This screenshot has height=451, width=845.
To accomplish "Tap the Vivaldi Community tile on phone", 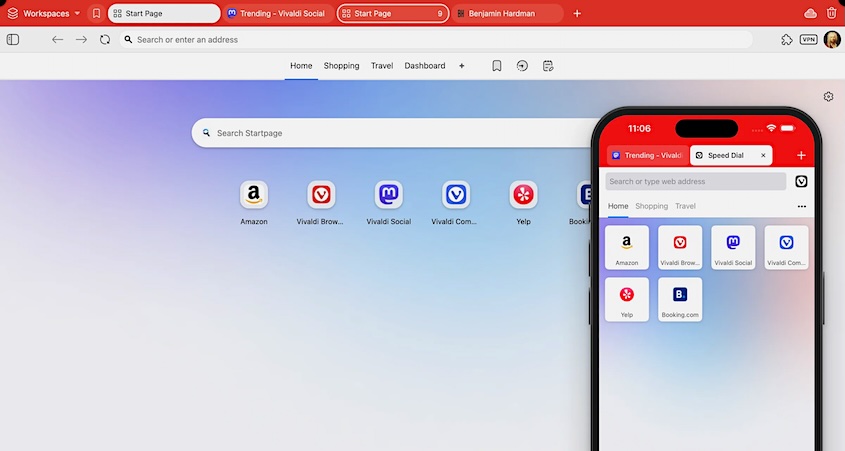I will click(786, 247).
